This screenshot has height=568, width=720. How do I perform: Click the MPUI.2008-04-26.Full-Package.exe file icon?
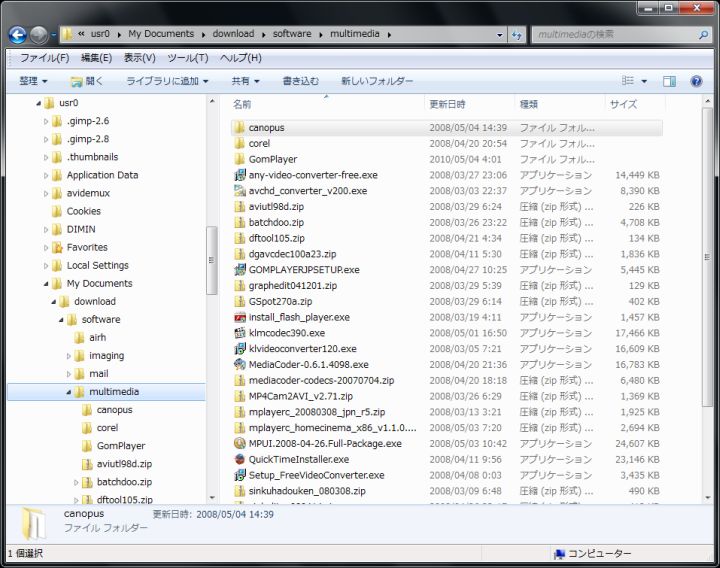pyautogui.click(x=239, y=443)
